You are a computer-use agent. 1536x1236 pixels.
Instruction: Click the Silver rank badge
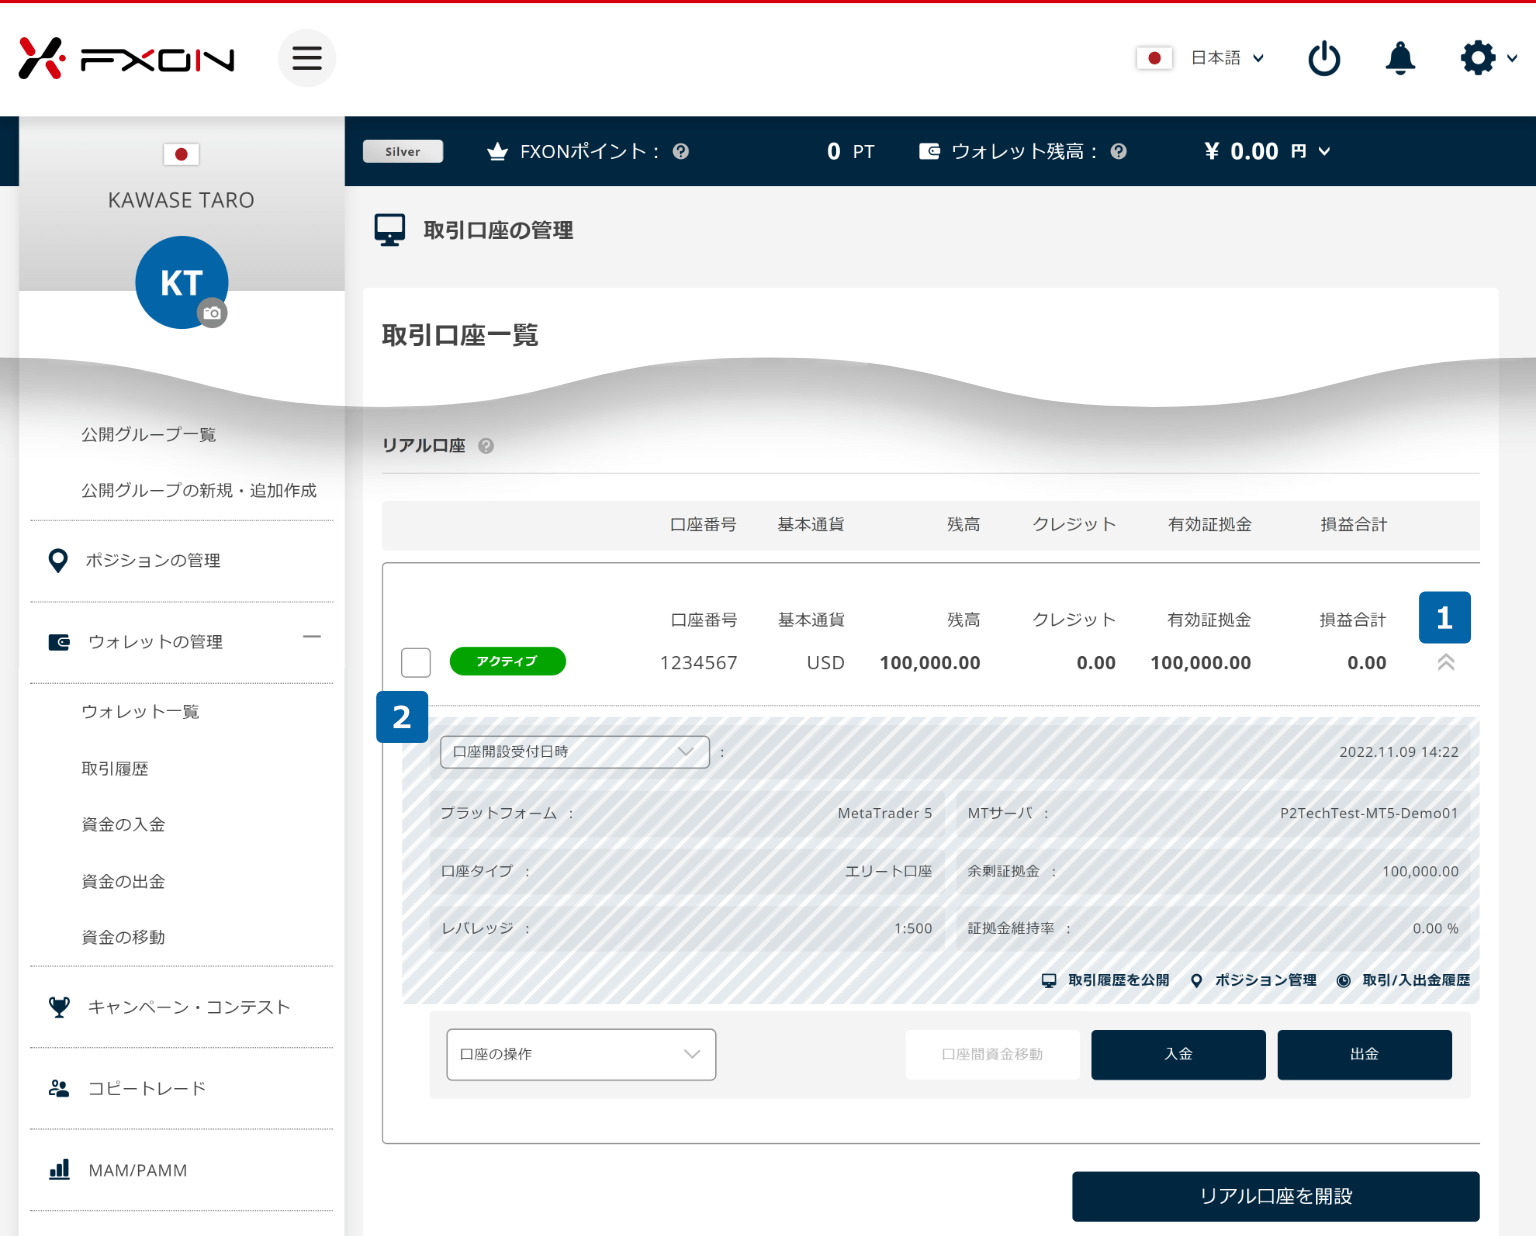pos(403,151)
